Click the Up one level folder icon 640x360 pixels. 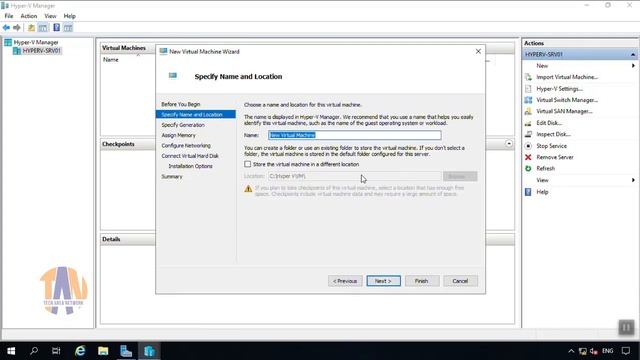pyautogui.click(x=31, y=28)
